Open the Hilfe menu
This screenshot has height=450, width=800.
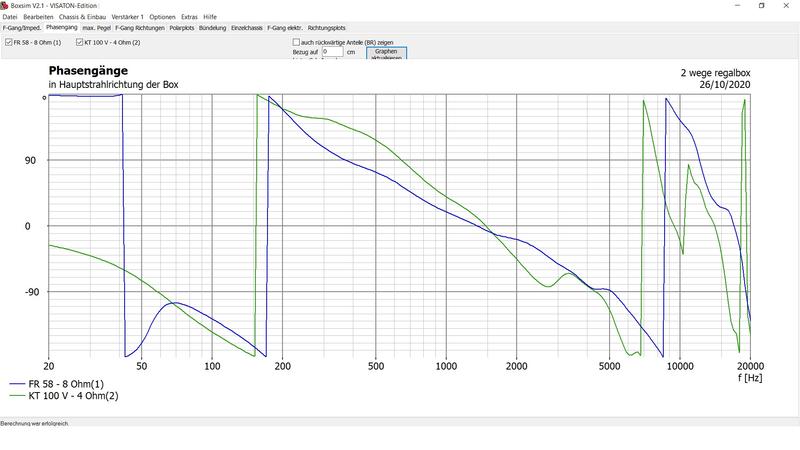(x=210, y=17)
